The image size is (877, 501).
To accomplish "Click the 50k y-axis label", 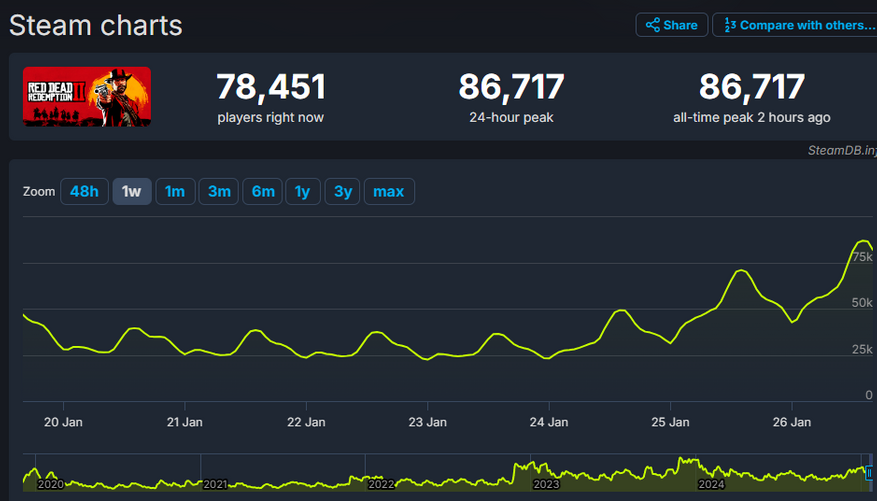I will click(x=862, y=303).
